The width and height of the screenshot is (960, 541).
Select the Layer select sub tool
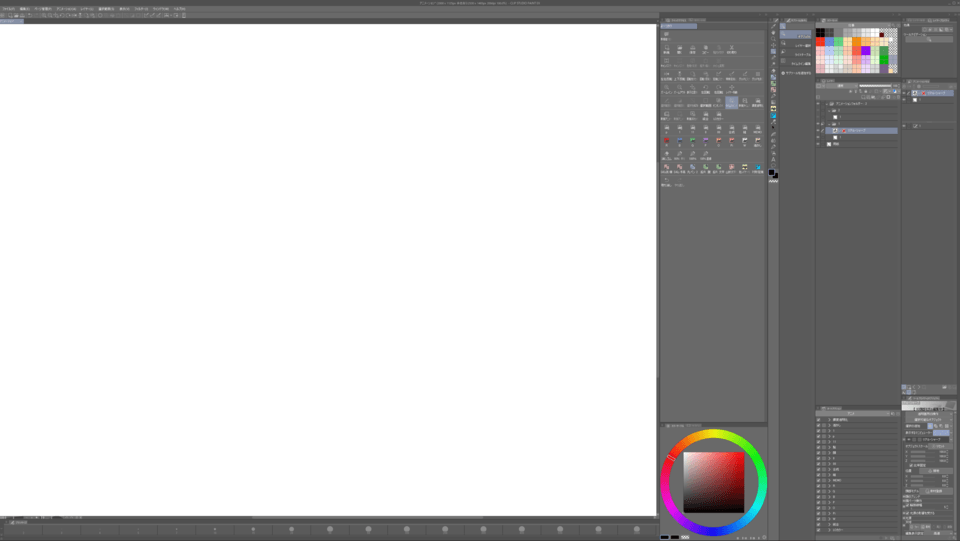point(797,45)
